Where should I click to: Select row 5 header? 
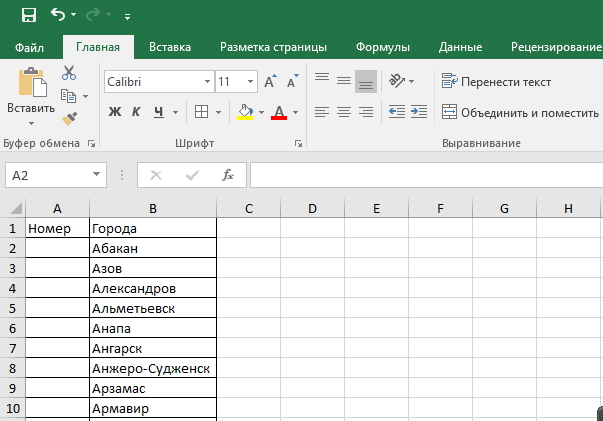click(x=12, y=308)
